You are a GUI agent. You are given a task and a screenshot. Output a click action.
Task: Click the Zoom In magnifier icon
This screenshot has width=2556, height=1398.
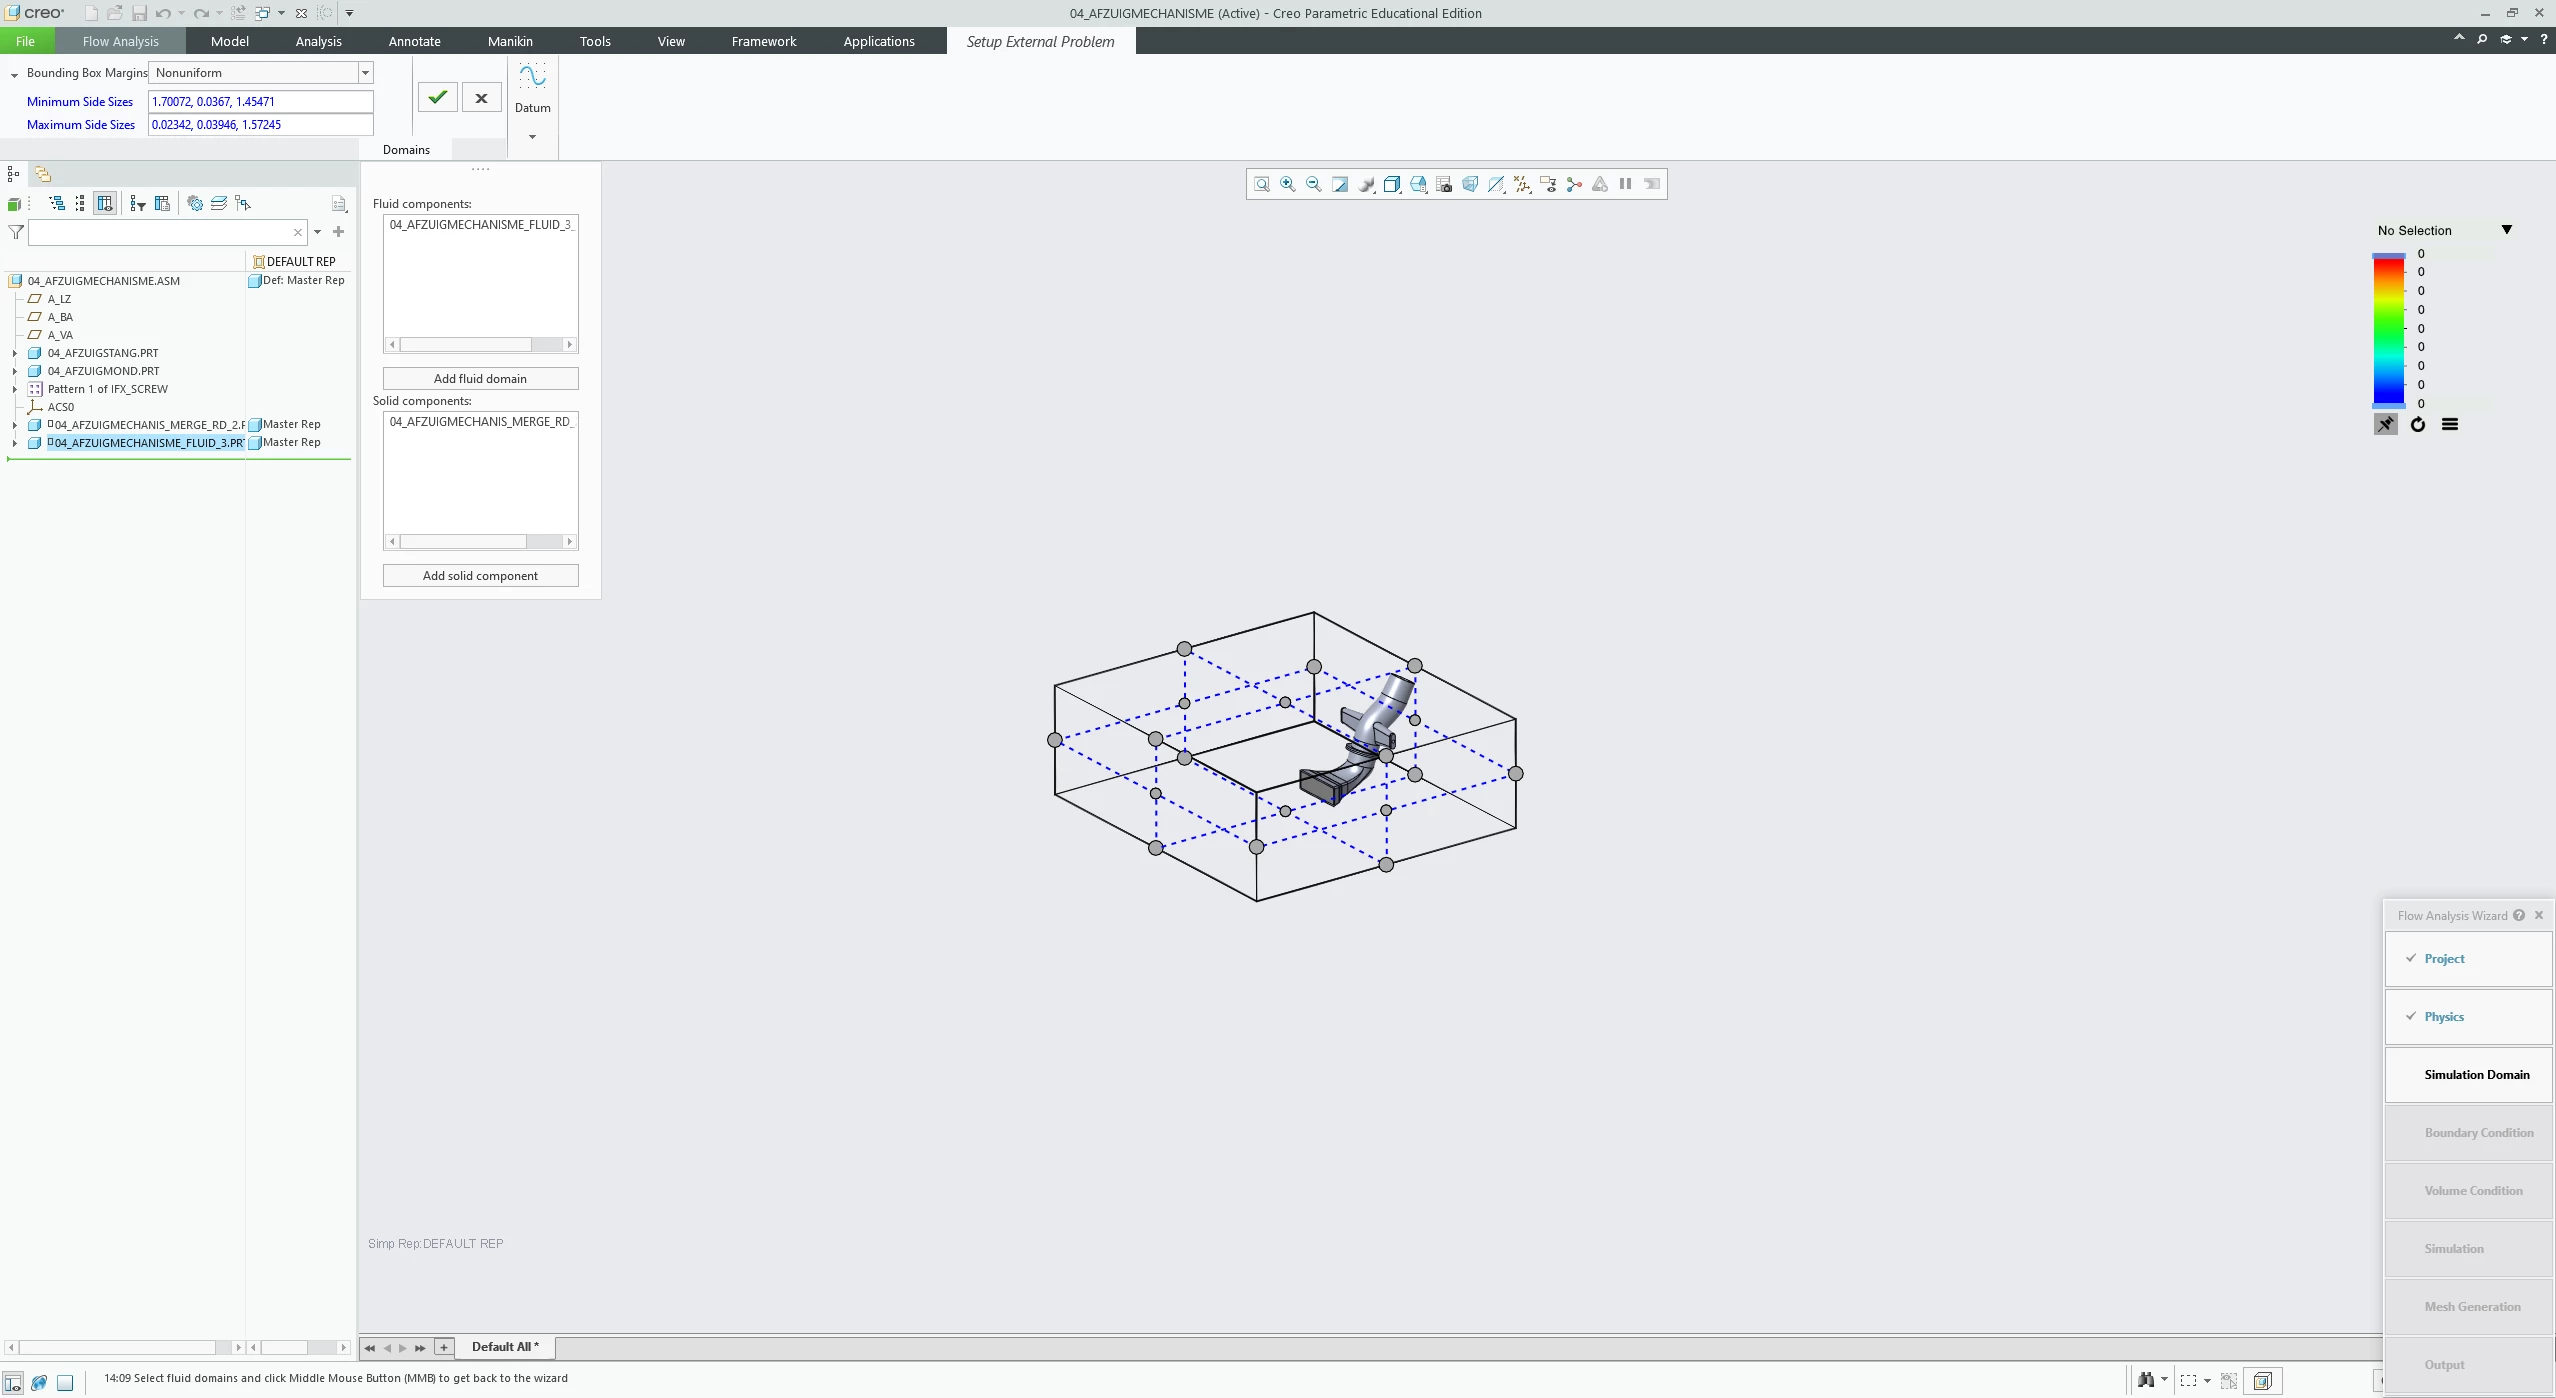tap(1288, 184)
